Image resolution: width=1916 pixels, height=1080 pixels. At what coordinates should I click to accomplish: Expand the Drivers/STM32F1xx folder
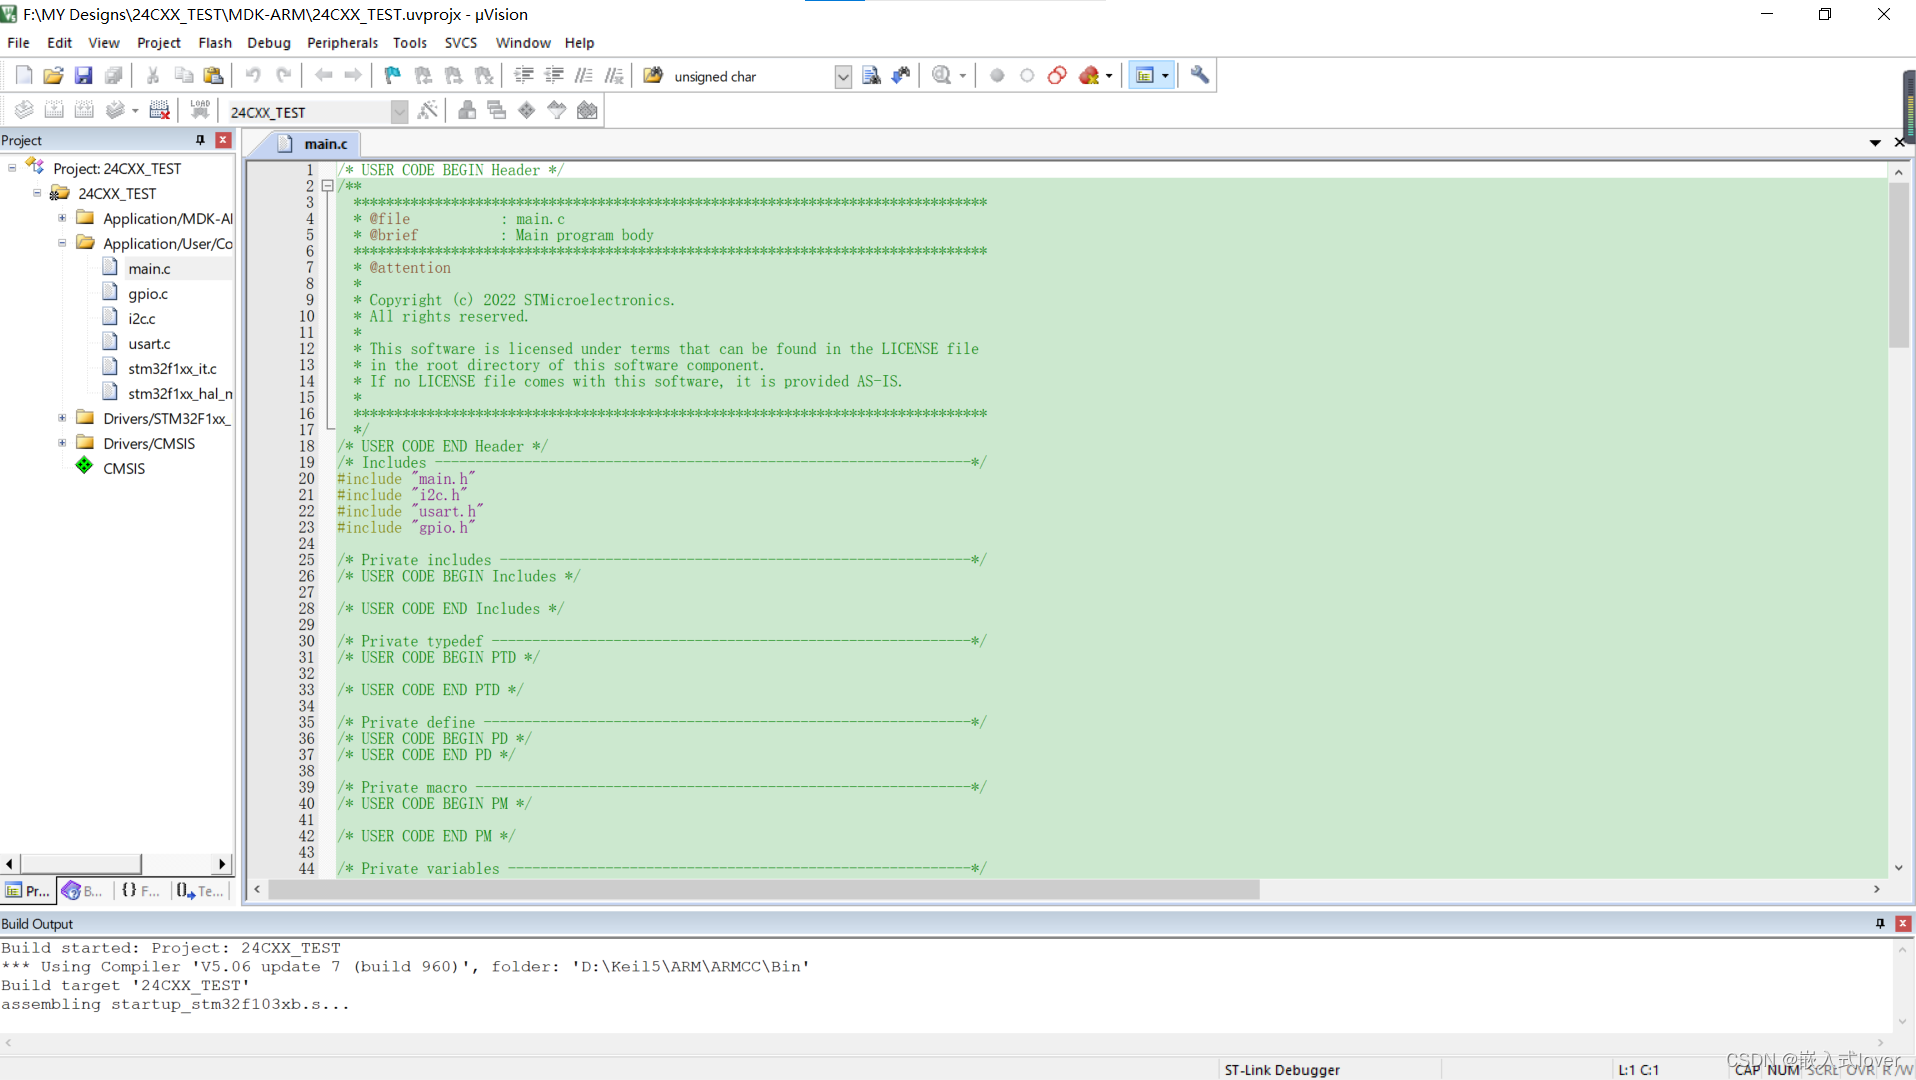pyautogui.click(x=62, y=418)
